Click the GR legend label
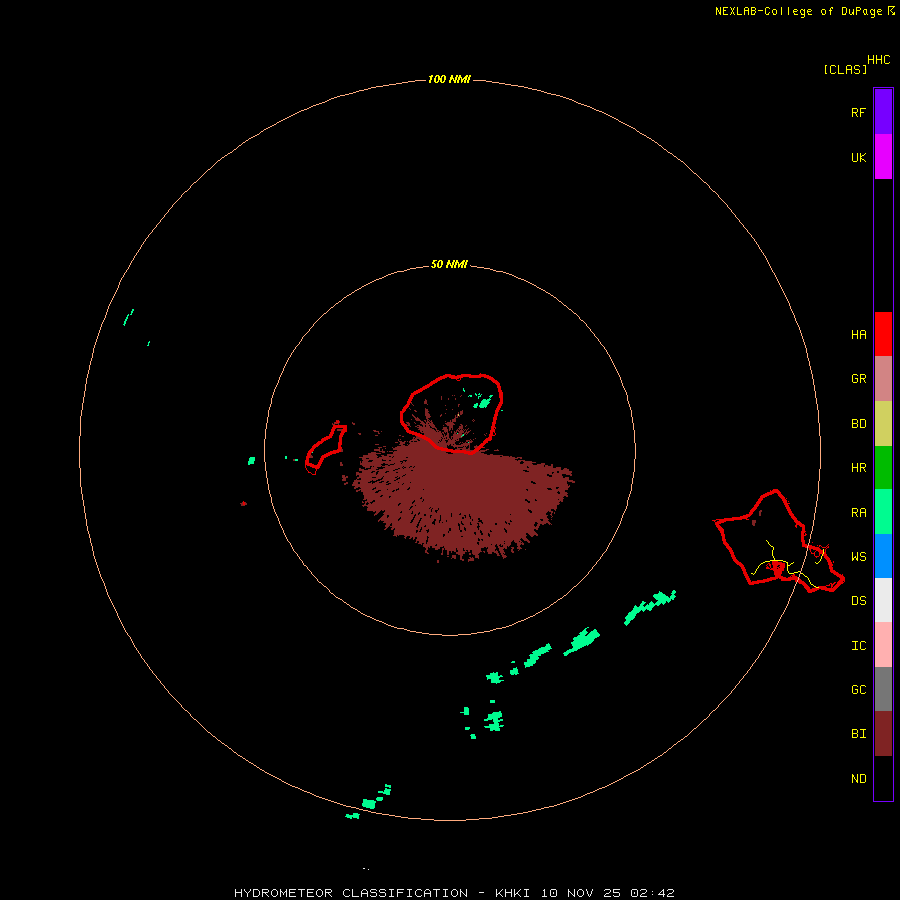This screenshot has width=900, height=900. [x=858, y=379]
